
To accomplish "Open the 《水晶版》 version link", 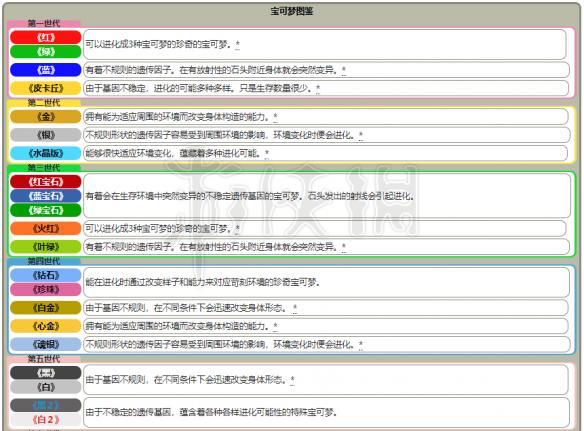I will (x=46, y=153).
